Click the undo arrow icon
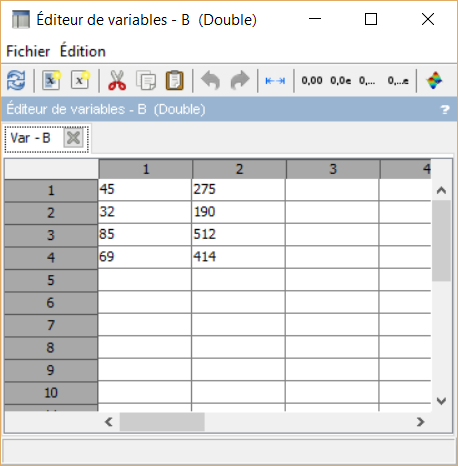The height and width of the screenshot is (466, 458). 210,80
